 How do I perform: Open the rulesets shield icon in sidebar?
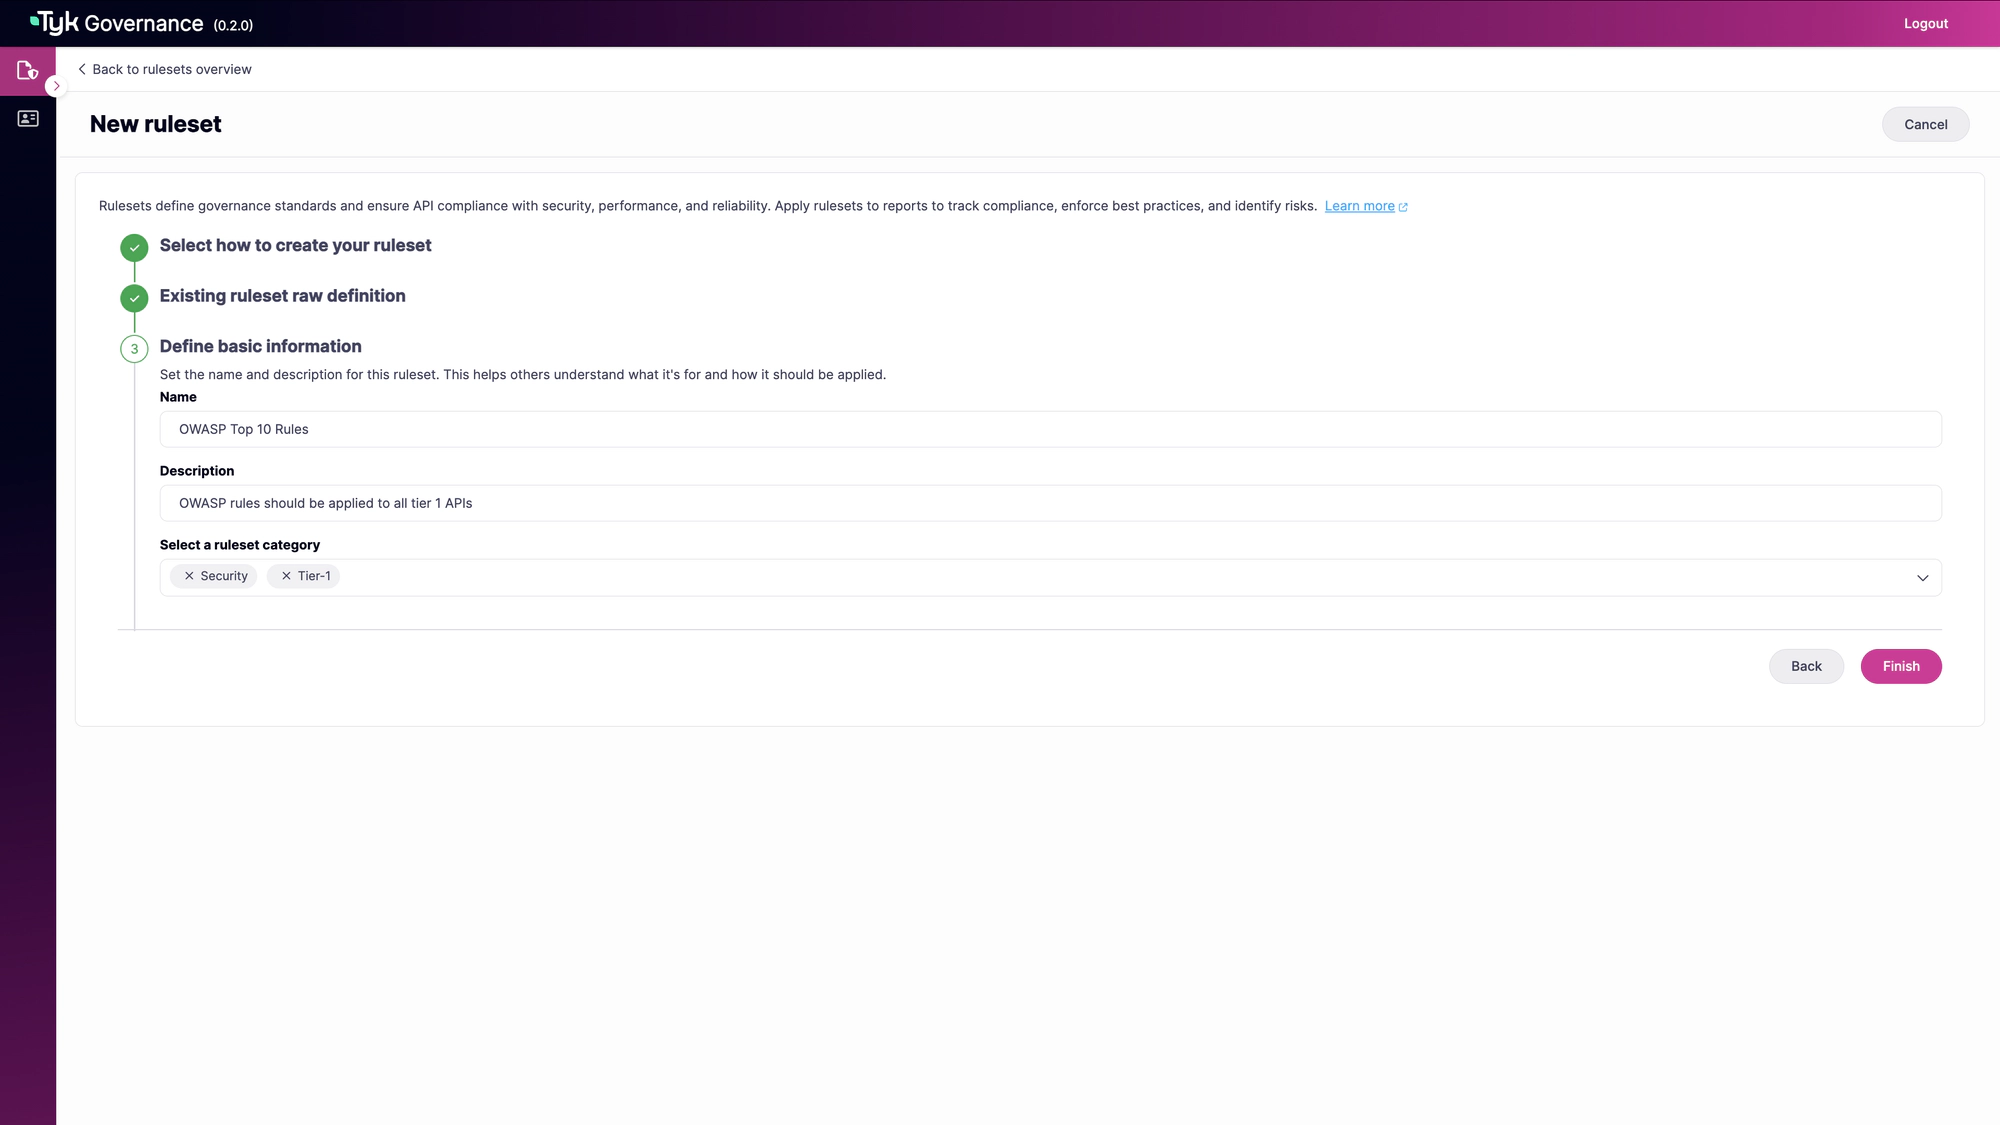point(28,71)
